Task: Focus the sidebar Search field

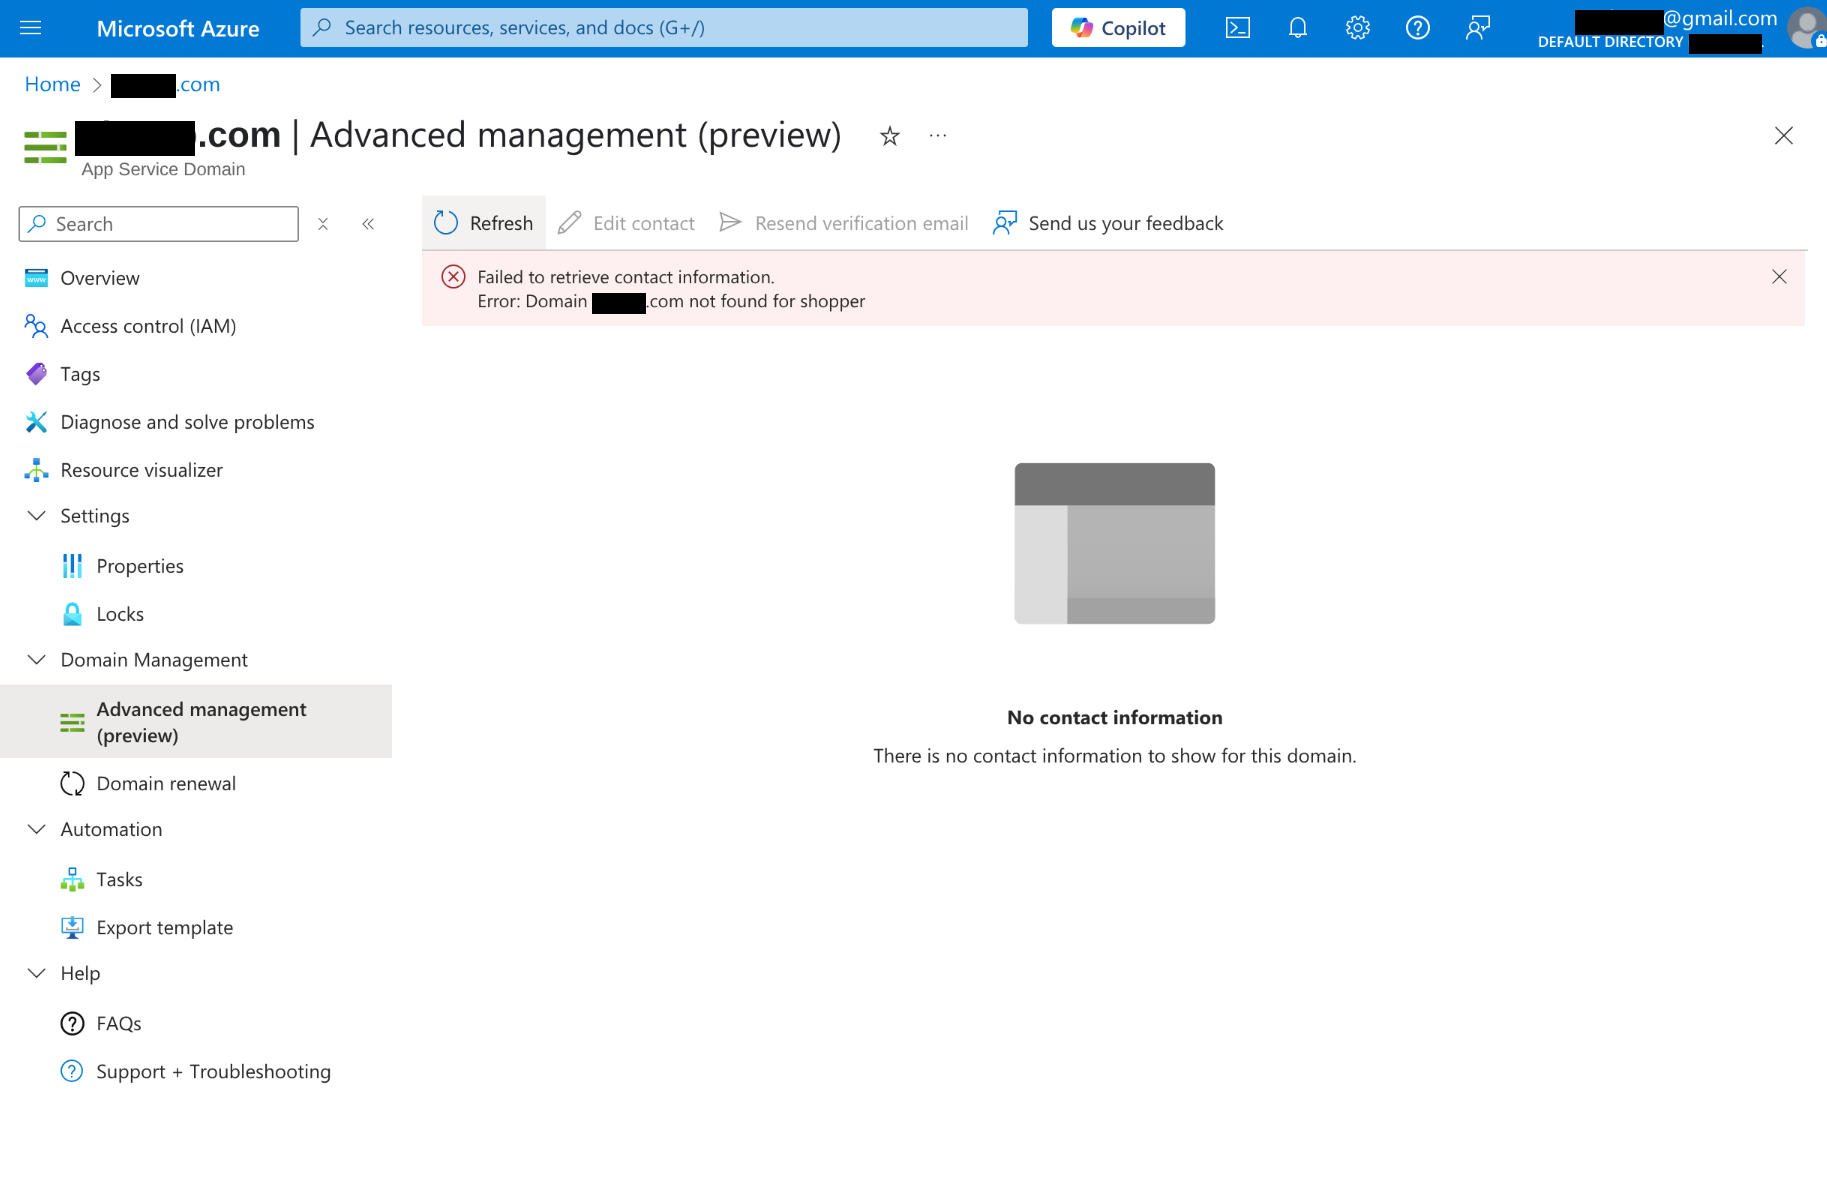Action: pyautogui.click(x=158, y=224)
